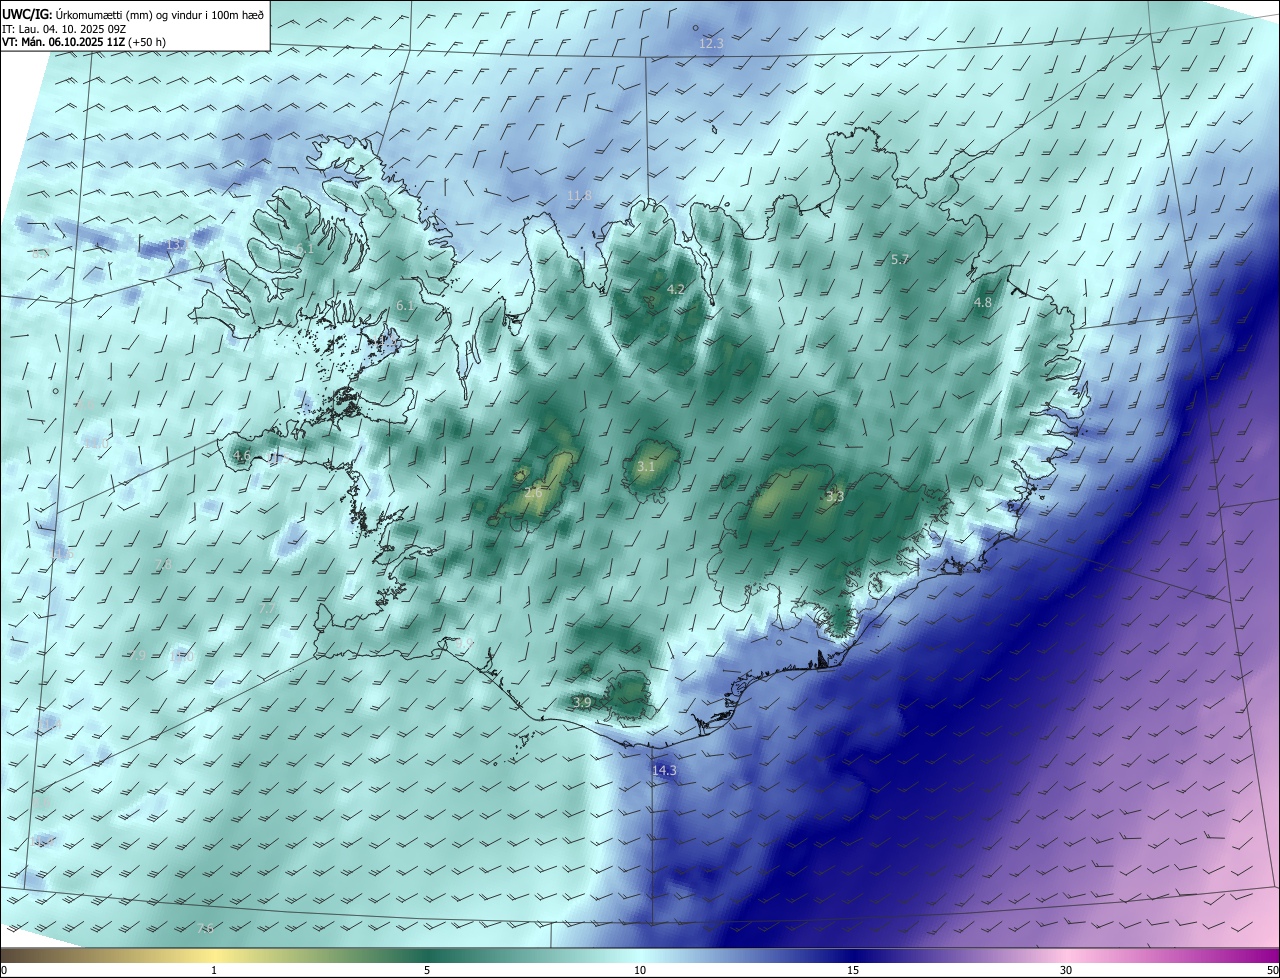Click the 50 tick label on the color scale
Screen dimensions: 1280x978
click(1272, 970)
